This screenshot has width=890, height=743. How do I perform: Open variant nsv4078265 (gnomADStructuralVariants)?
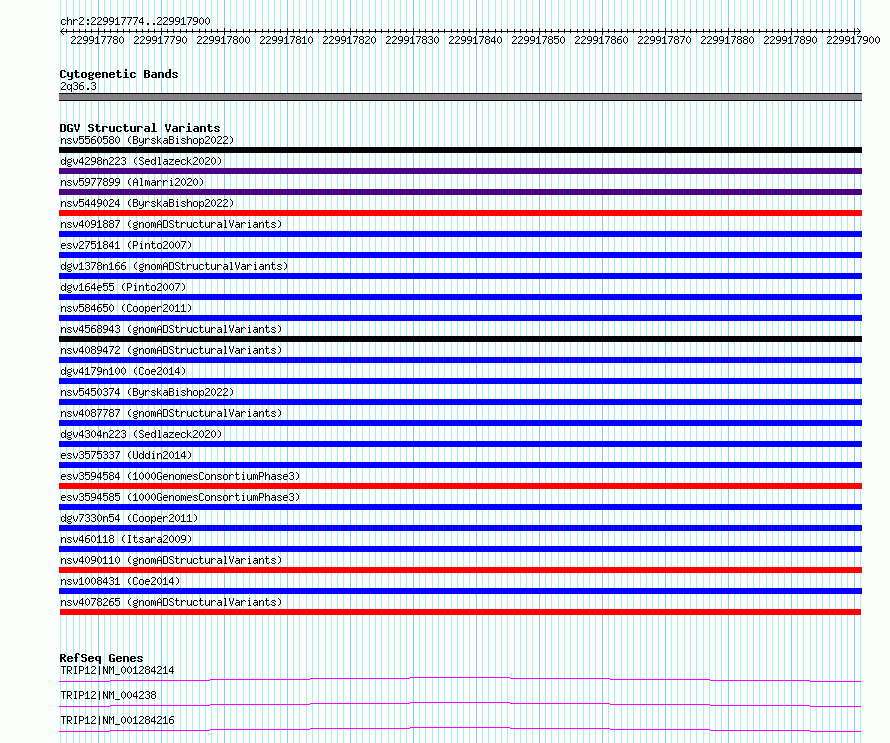pyautogui.click(x=171, y=602)
